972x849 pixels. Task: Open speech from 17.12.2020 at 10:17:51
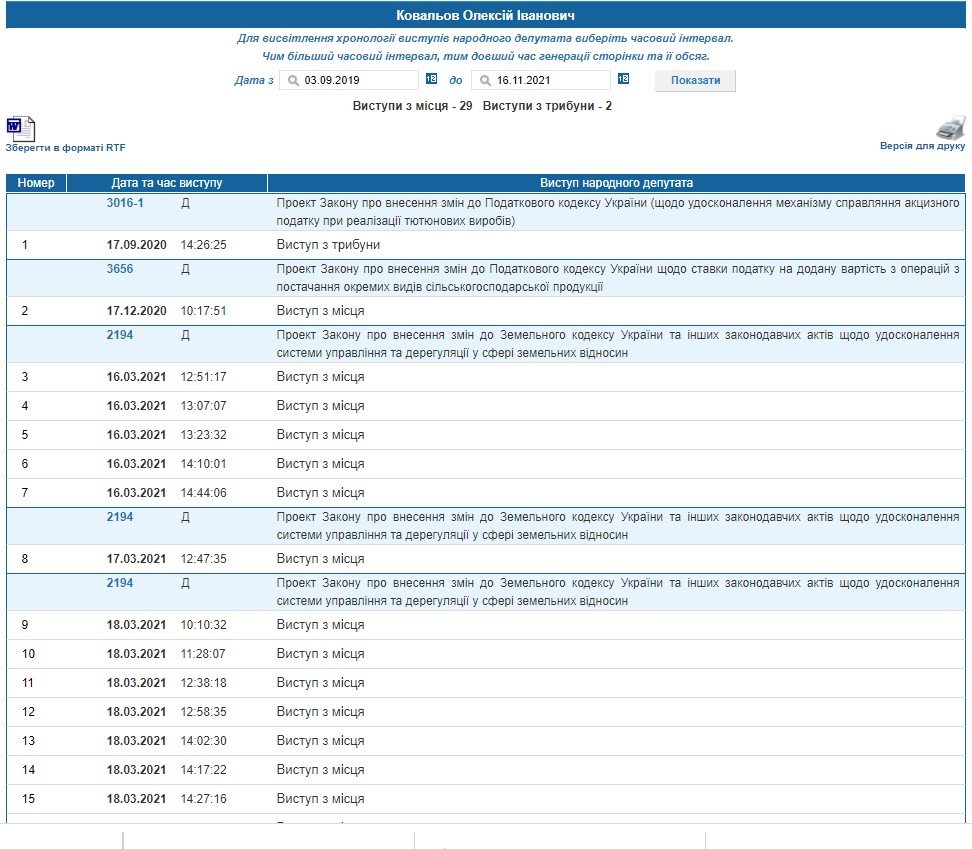click(x=320, y=311)
